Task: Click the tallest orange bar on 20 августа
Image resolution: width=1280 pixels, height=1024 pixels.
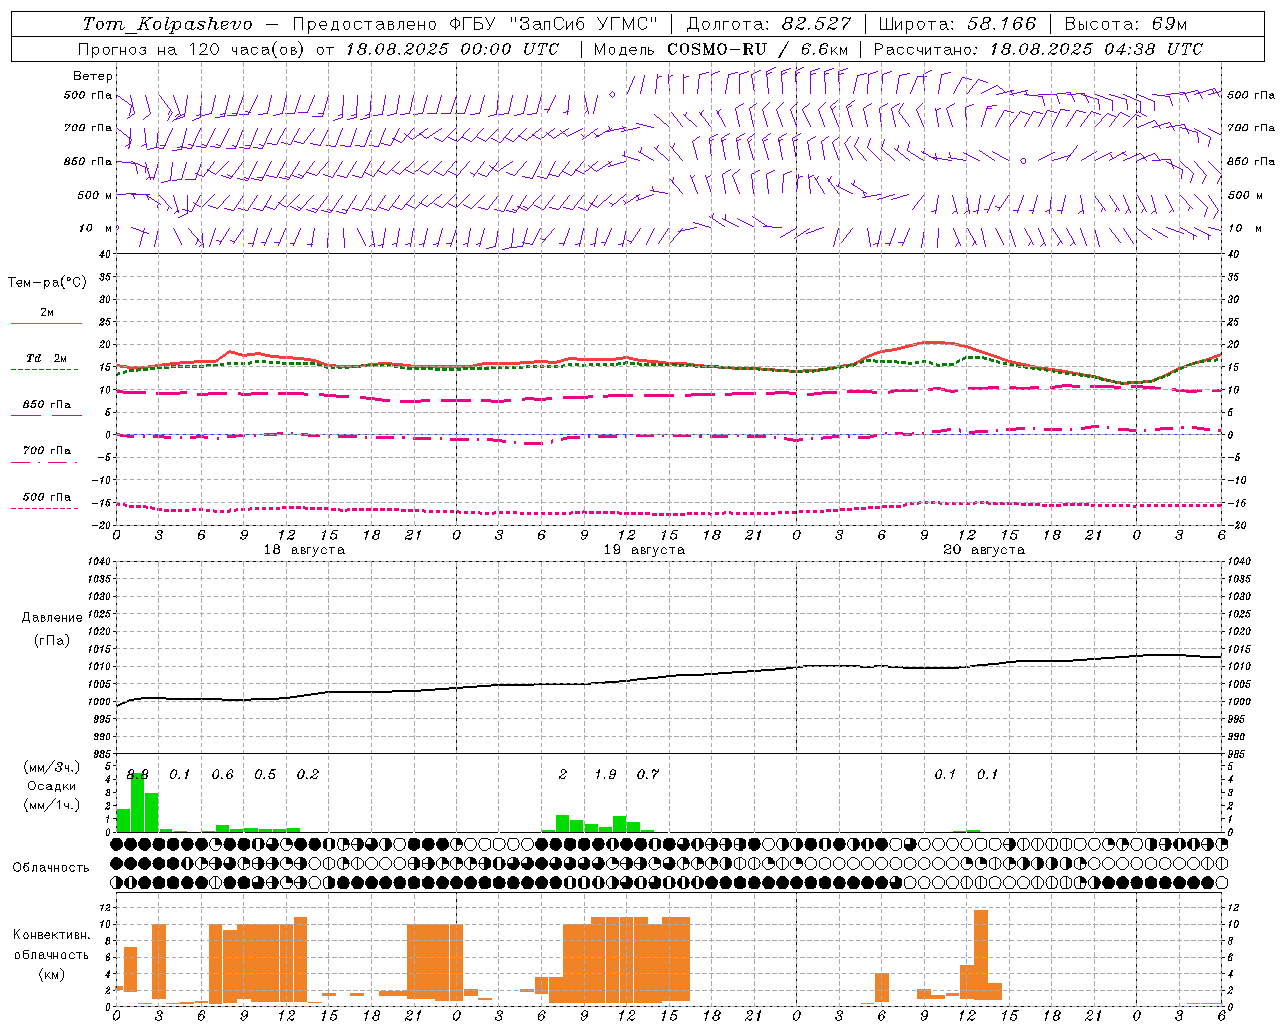Action: pos(981,956)
